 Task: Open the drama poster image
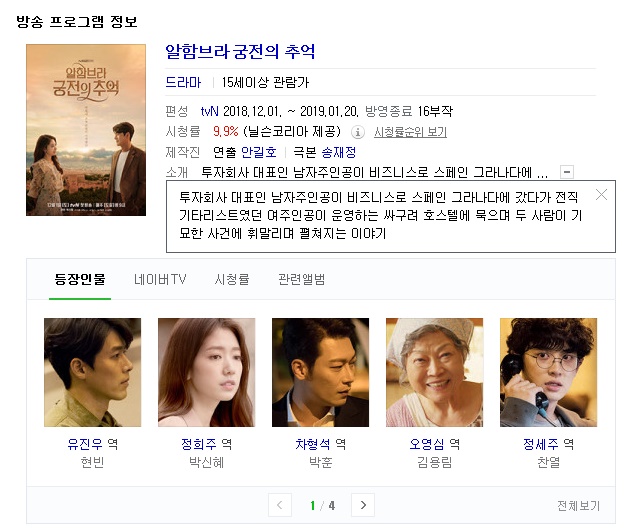pos(86,130)
